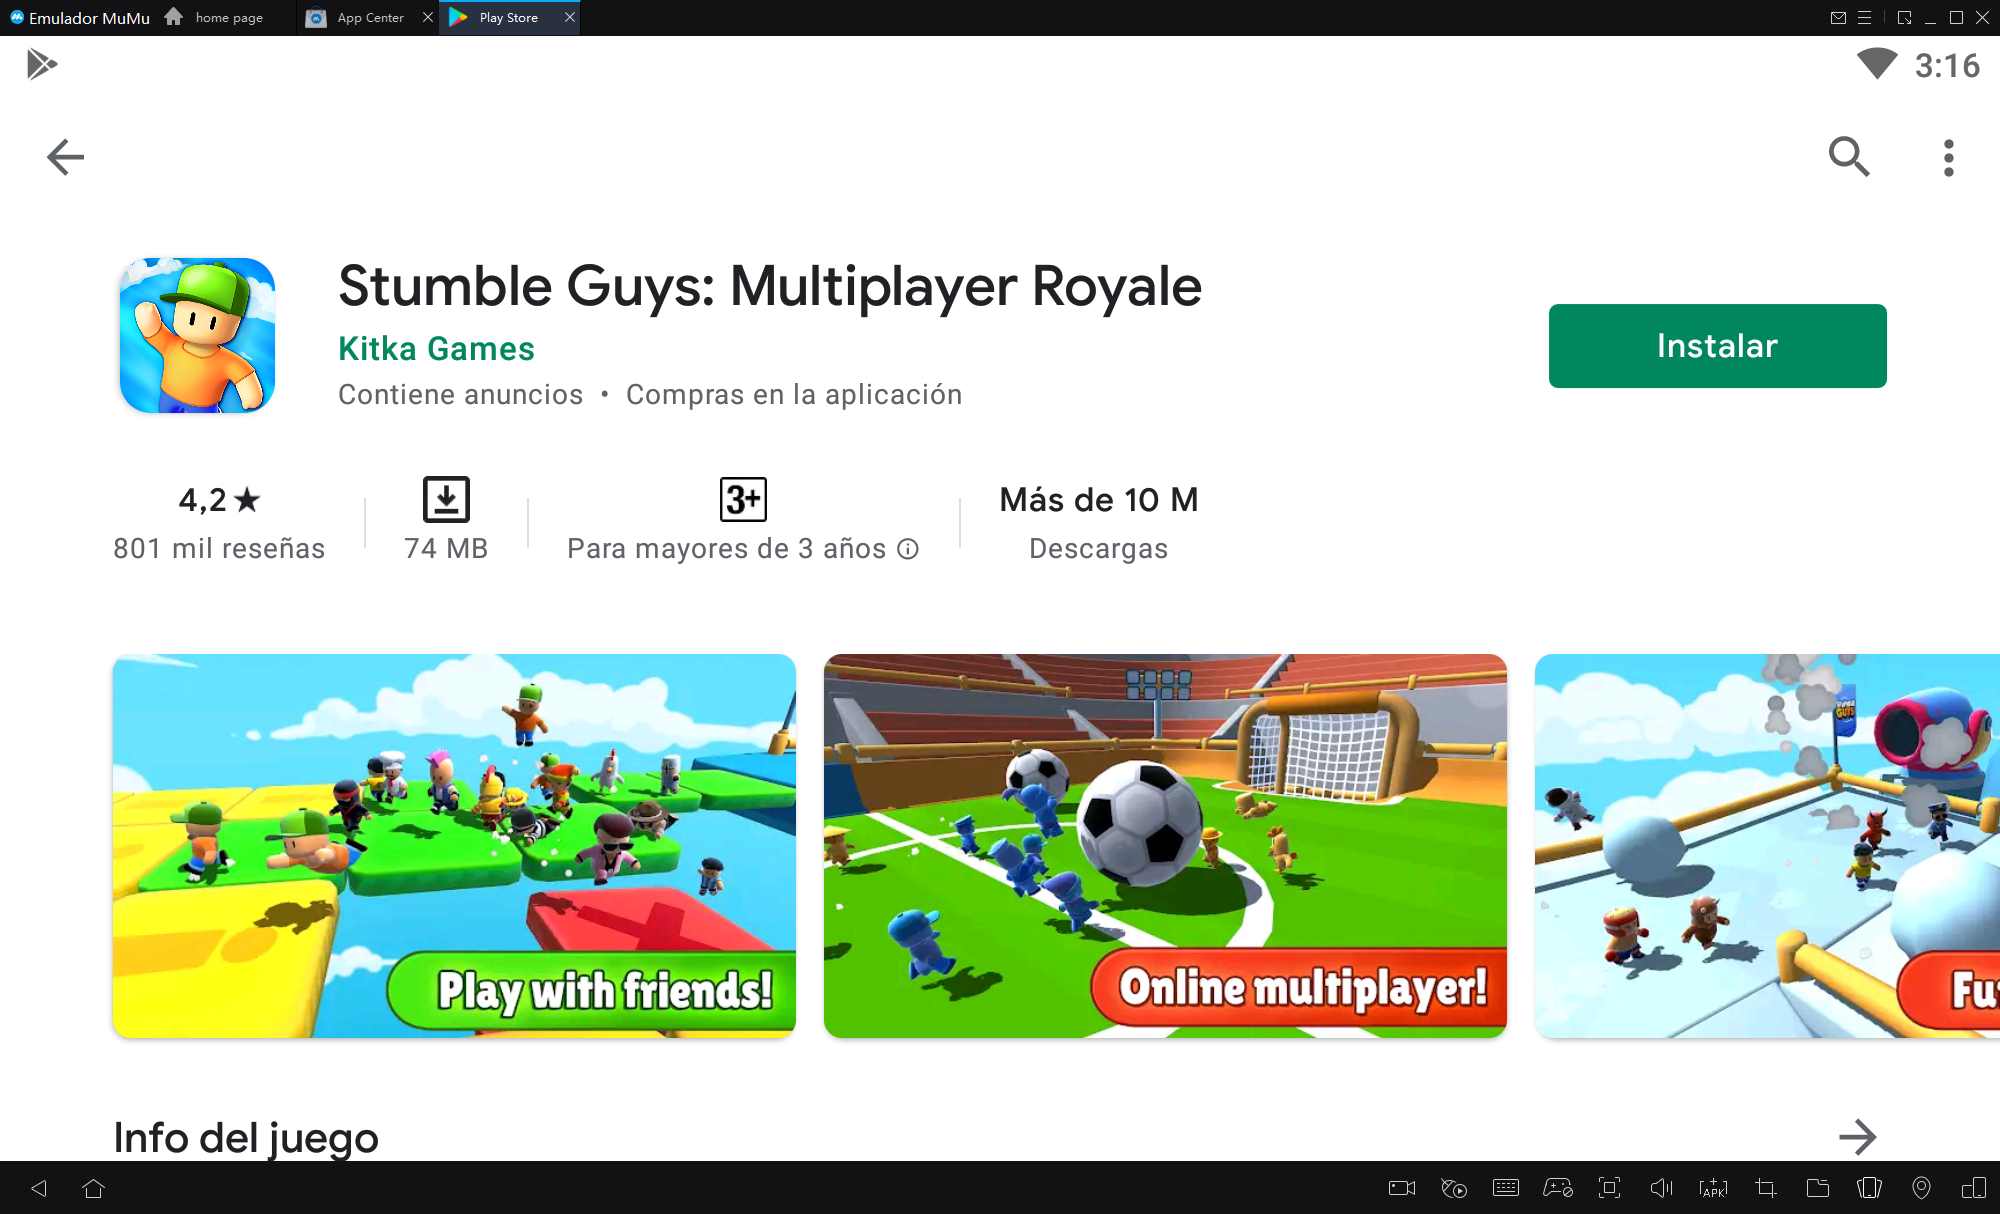Open virtual location pin icon
Viewport: 2000px width, 1214px height.
(1921, 1188)
